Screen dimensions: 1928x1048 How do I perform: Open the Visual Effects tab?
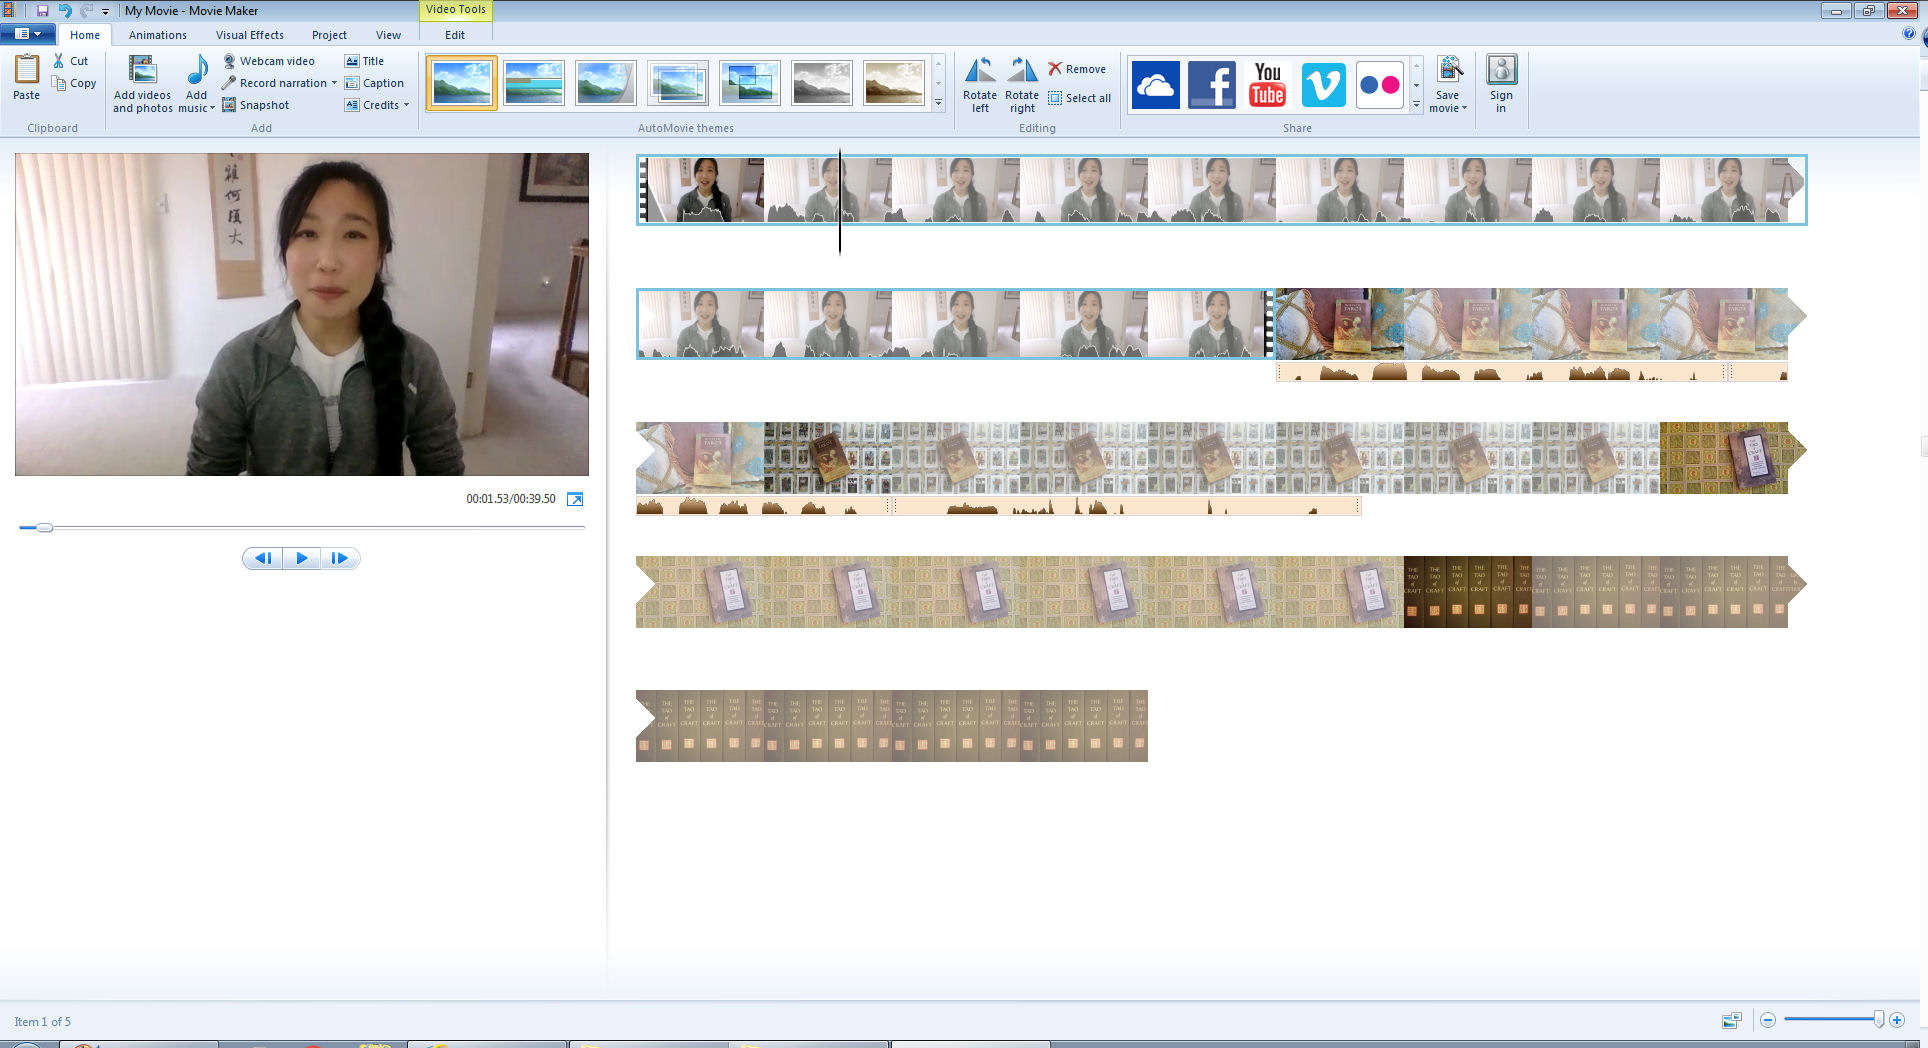point(249,35)
